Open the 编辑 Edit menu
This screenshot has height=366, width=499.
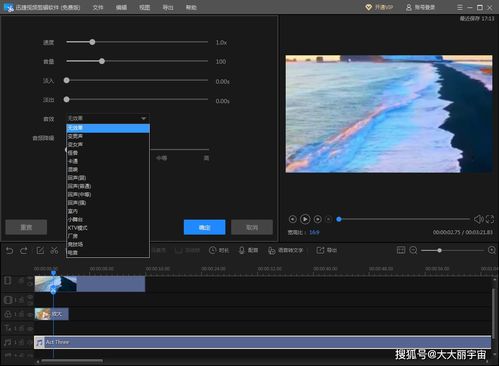[x=121, y=7]
